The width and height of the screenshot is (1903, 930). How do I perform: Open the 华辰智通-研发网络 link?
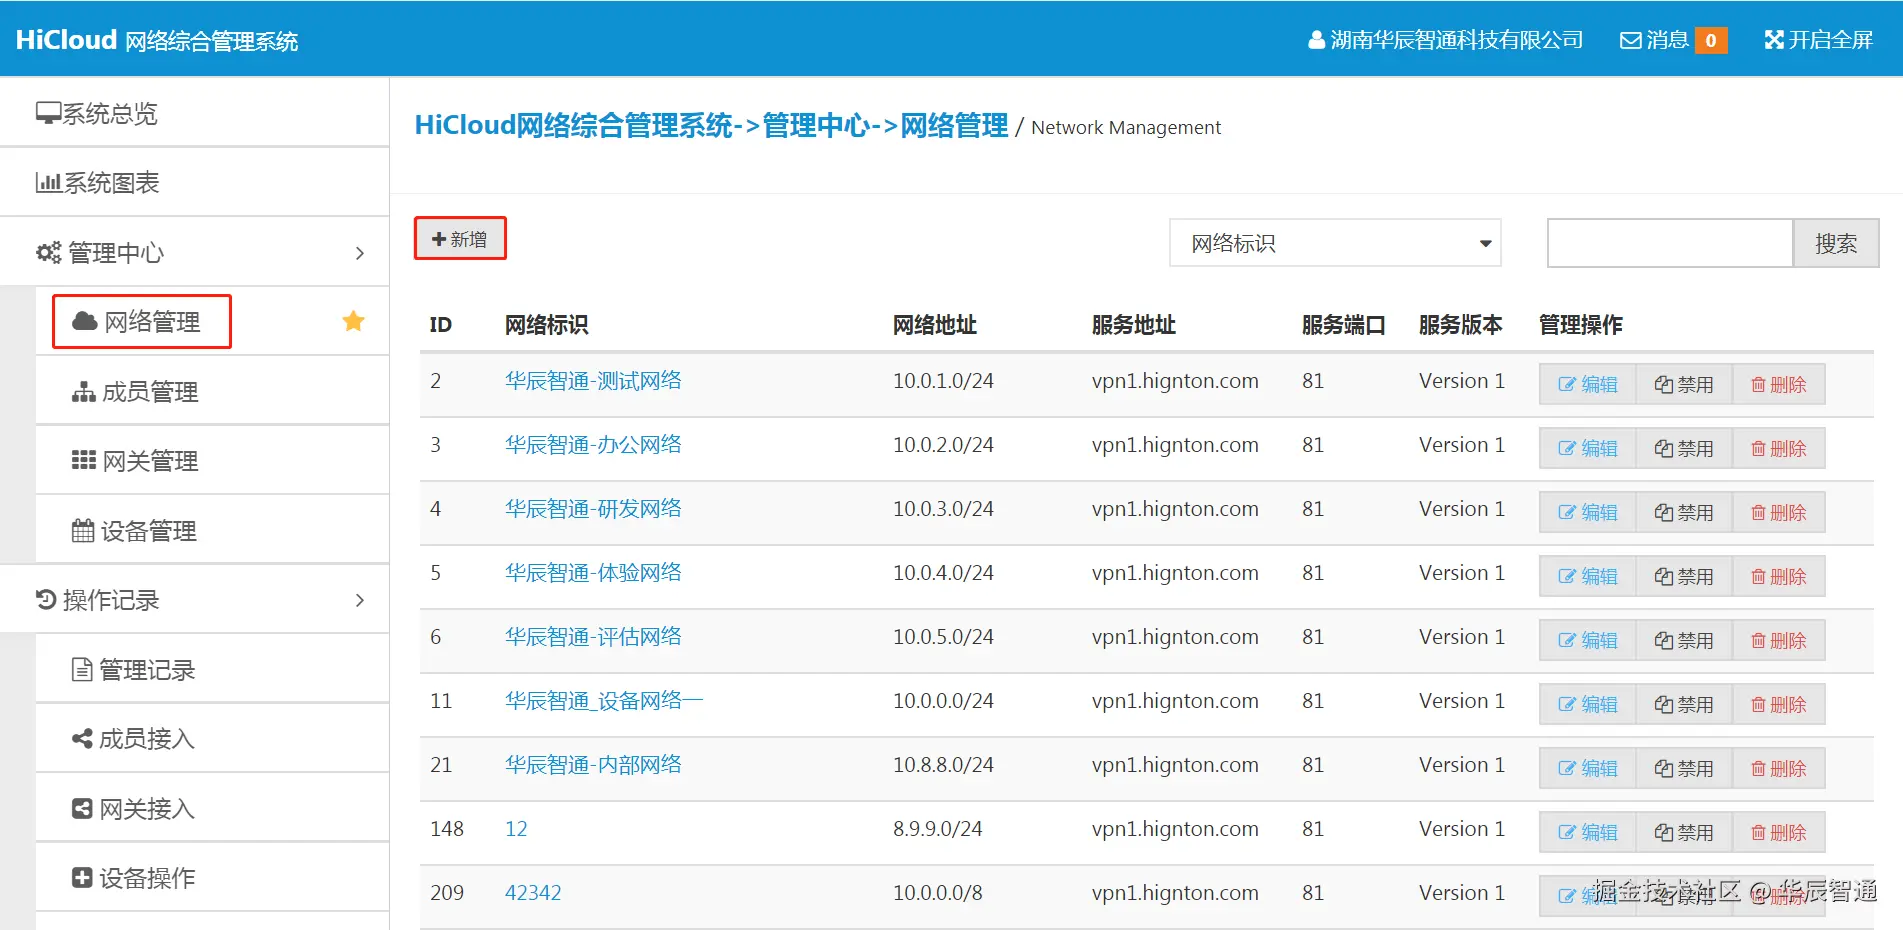point(592,508)
